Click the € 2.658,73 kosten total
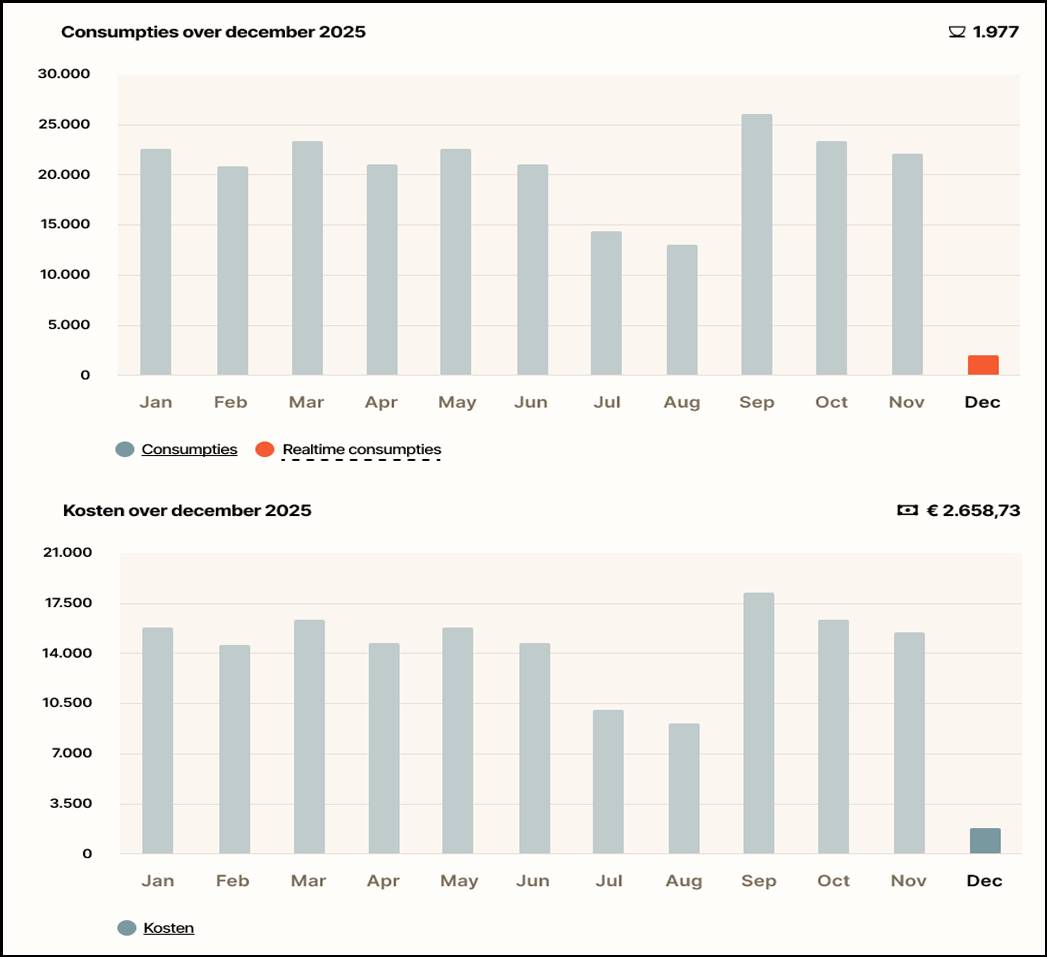1047x957 pixels. point(974,510)
